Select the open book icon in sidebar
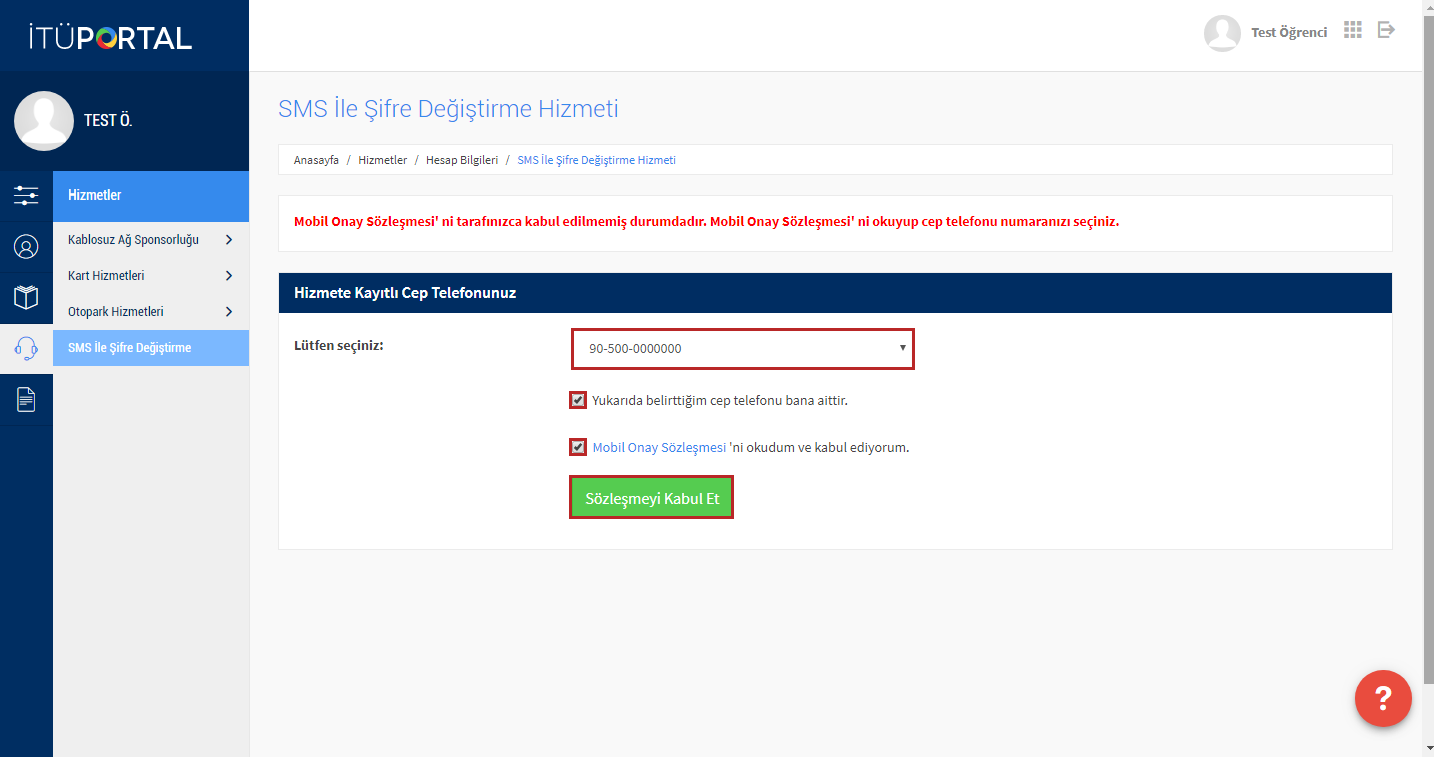The width and height of the screenshot is (1434, 757). [26, 297]
